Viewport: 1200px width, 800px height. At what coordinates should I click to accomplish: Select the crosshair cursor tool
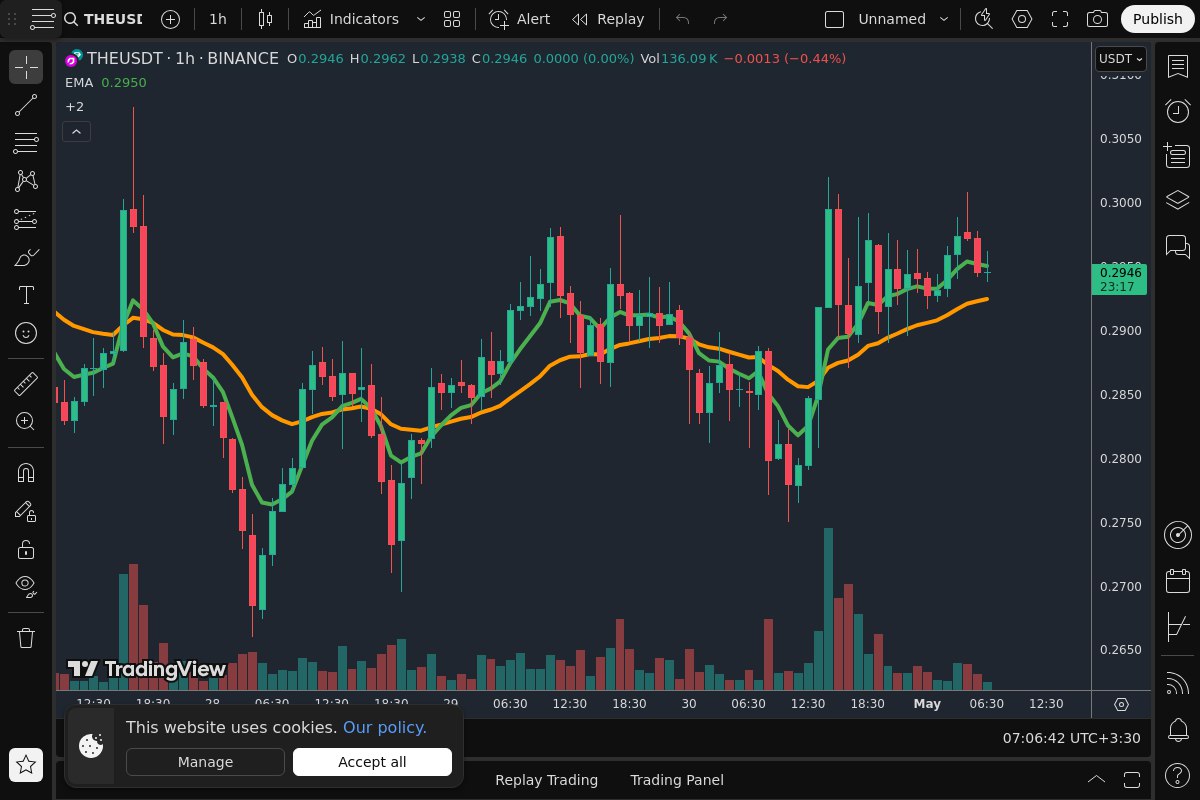pos(26,67)
